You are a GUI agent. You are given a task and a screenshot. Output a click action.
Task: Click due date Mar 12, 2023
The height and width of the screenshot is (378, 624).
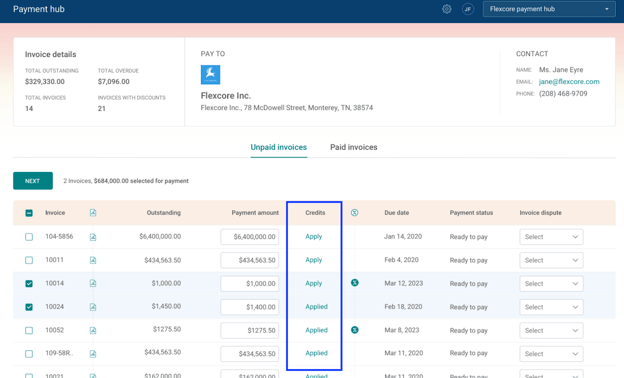pos(404,283)
